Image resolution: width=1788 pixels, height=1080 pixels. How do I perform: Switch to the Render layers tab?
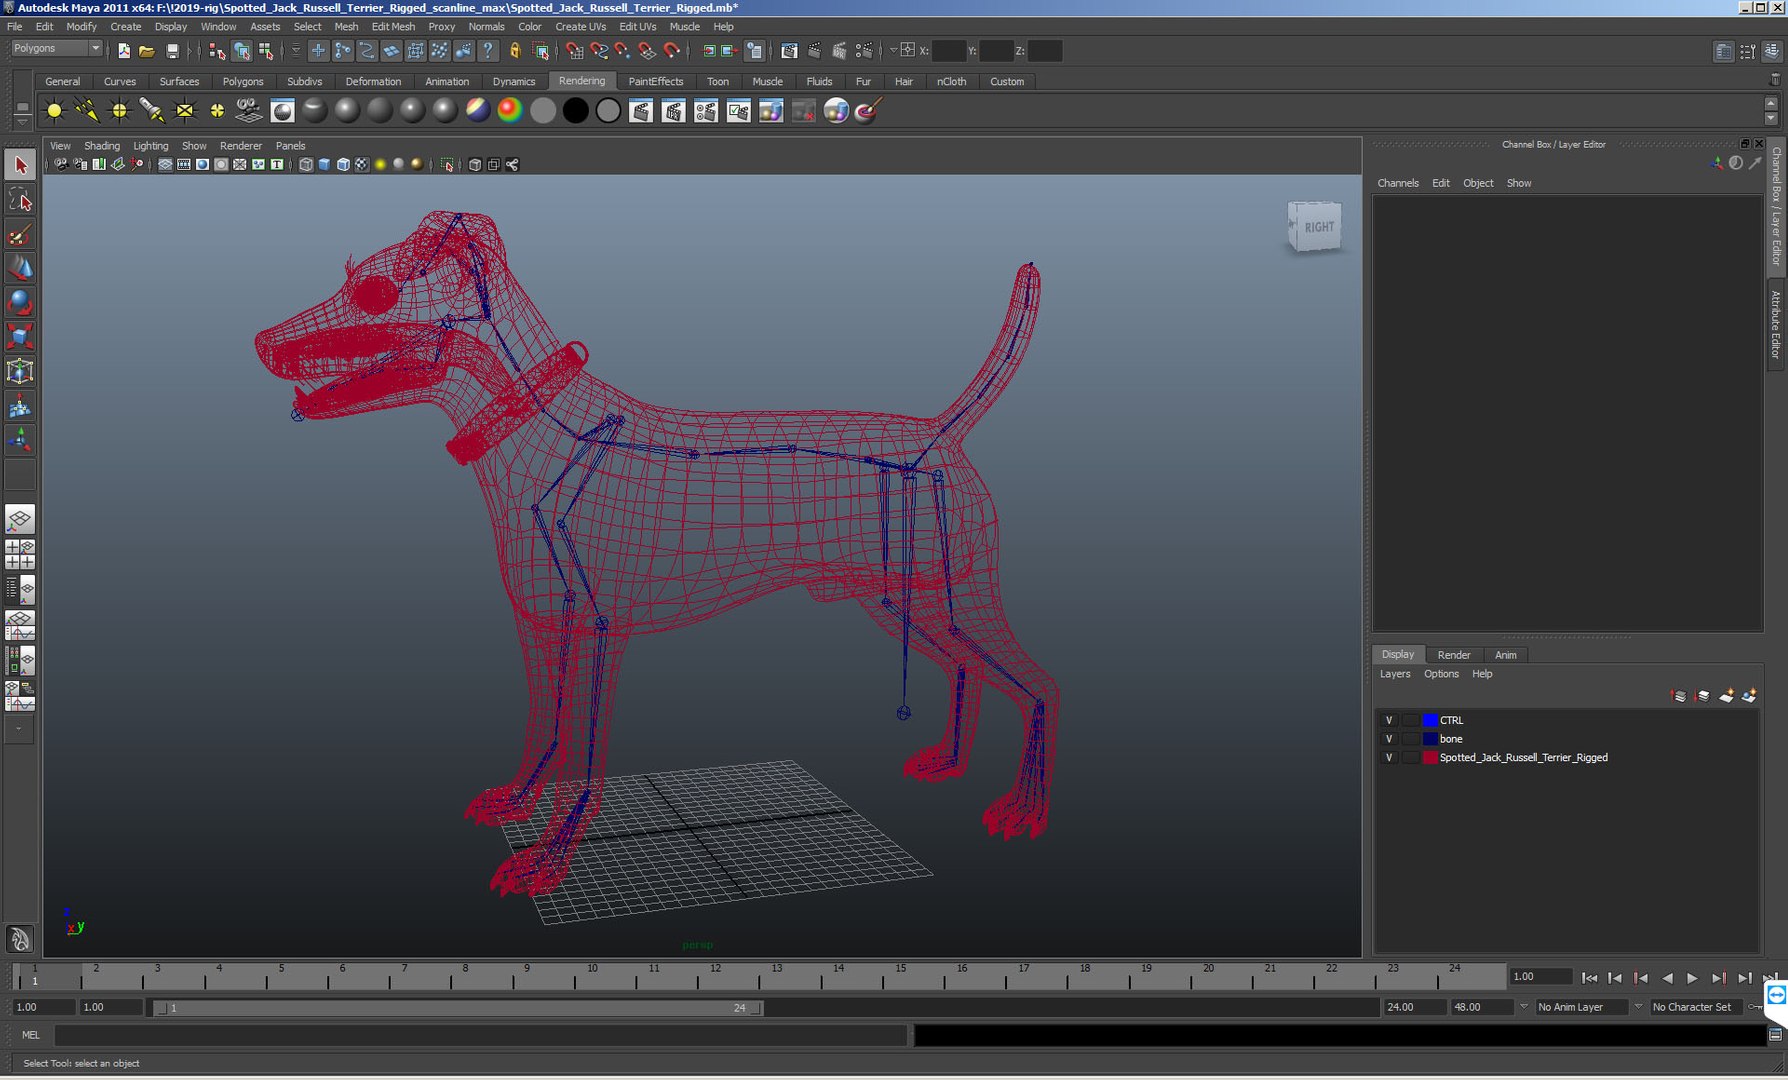tap(1454, 655)
